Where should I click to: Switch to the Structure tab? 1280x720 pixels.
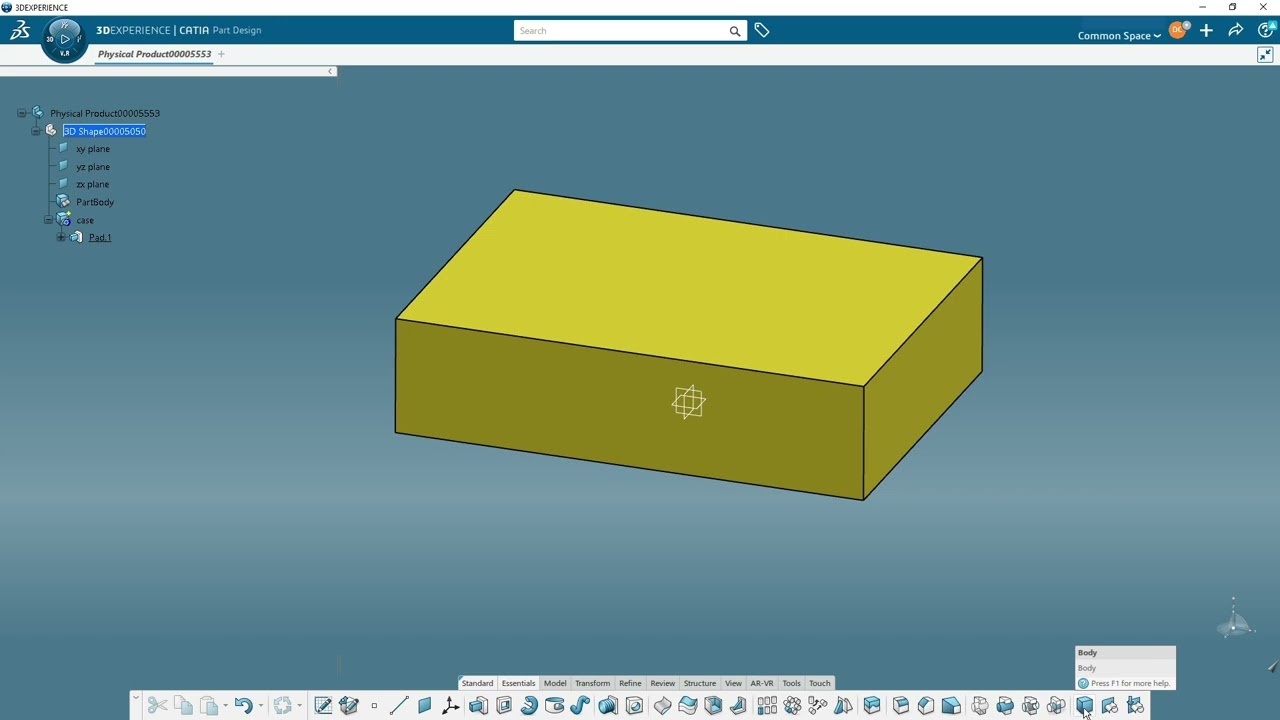700,683
